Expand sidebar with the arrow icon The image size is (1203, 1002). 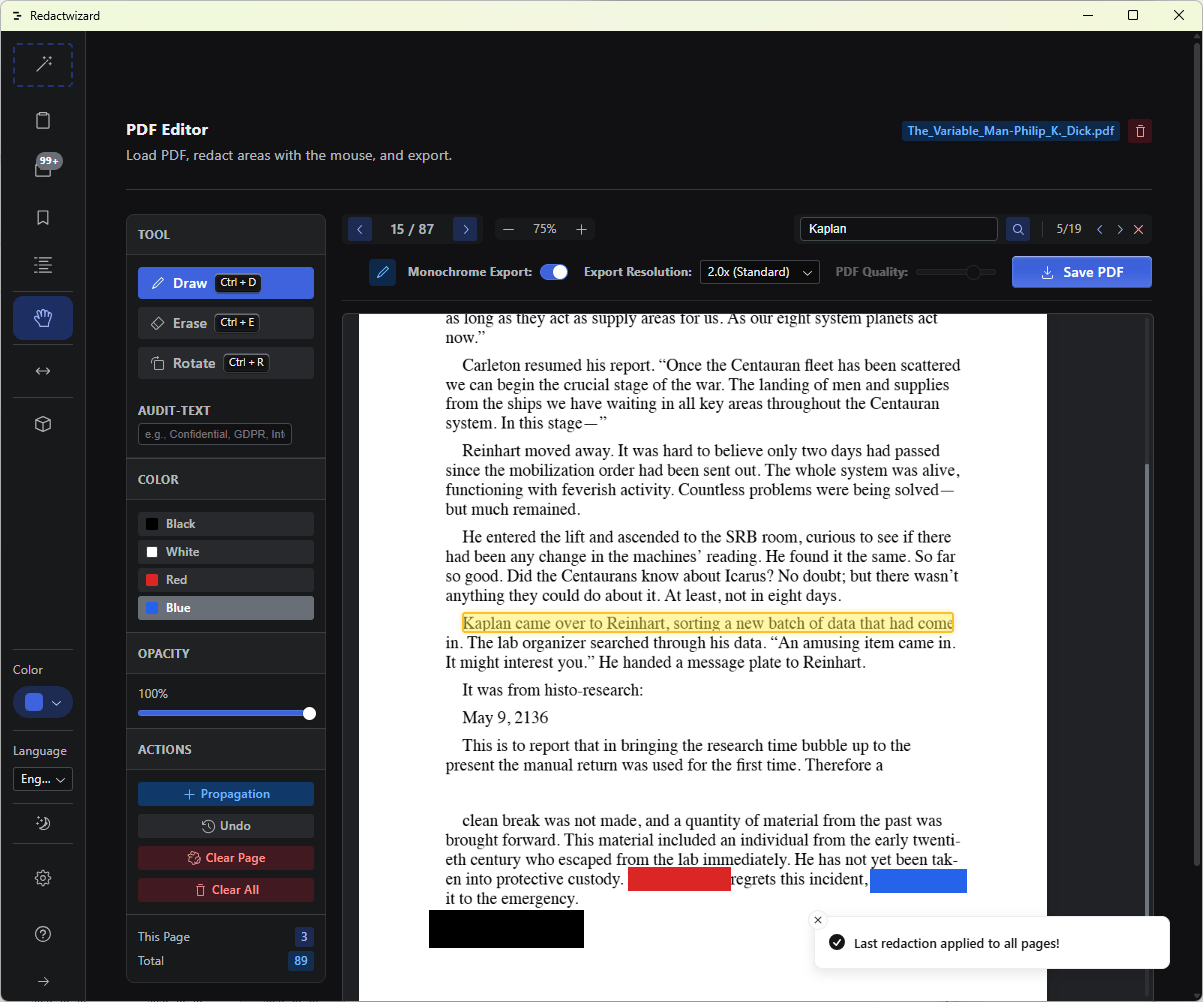[43, 981]
